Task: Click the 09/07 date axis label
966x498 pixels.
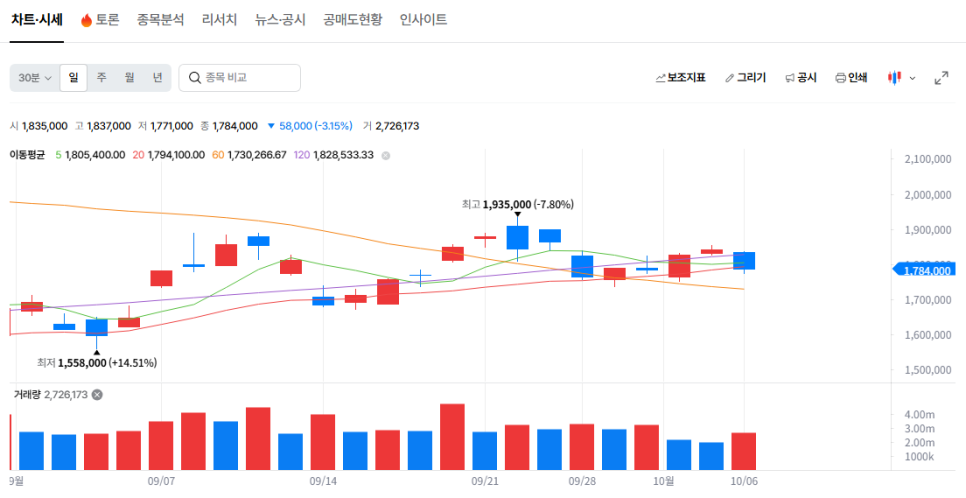Action: (161, 480)
